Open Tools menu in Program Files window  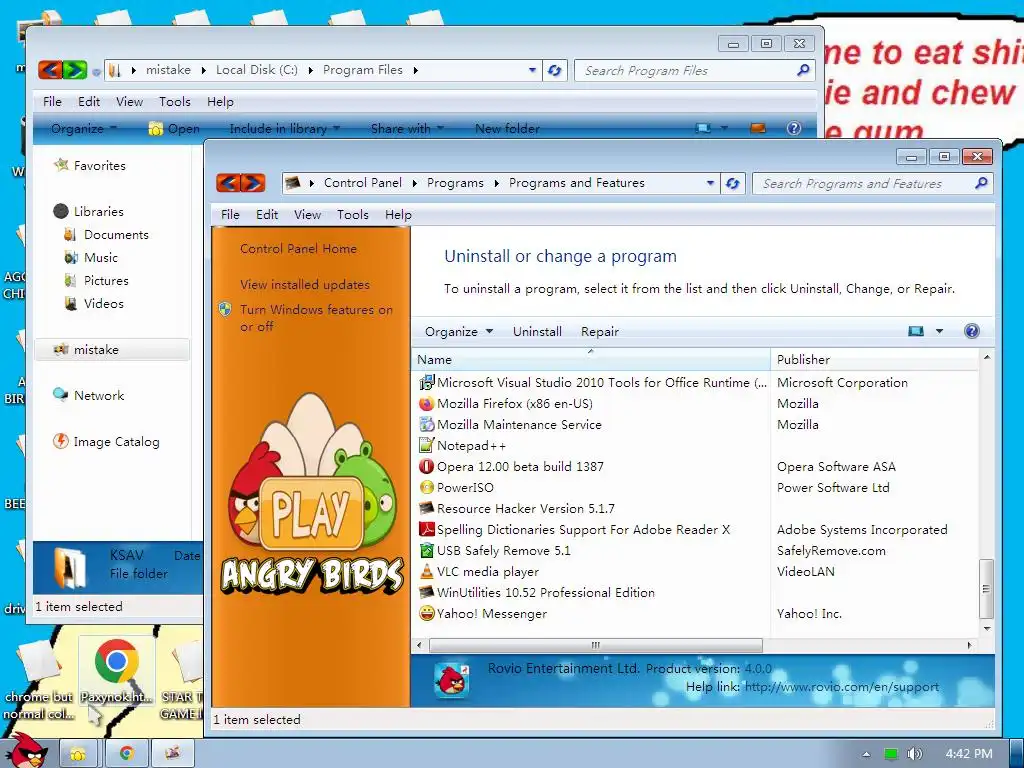coord(174,102)
